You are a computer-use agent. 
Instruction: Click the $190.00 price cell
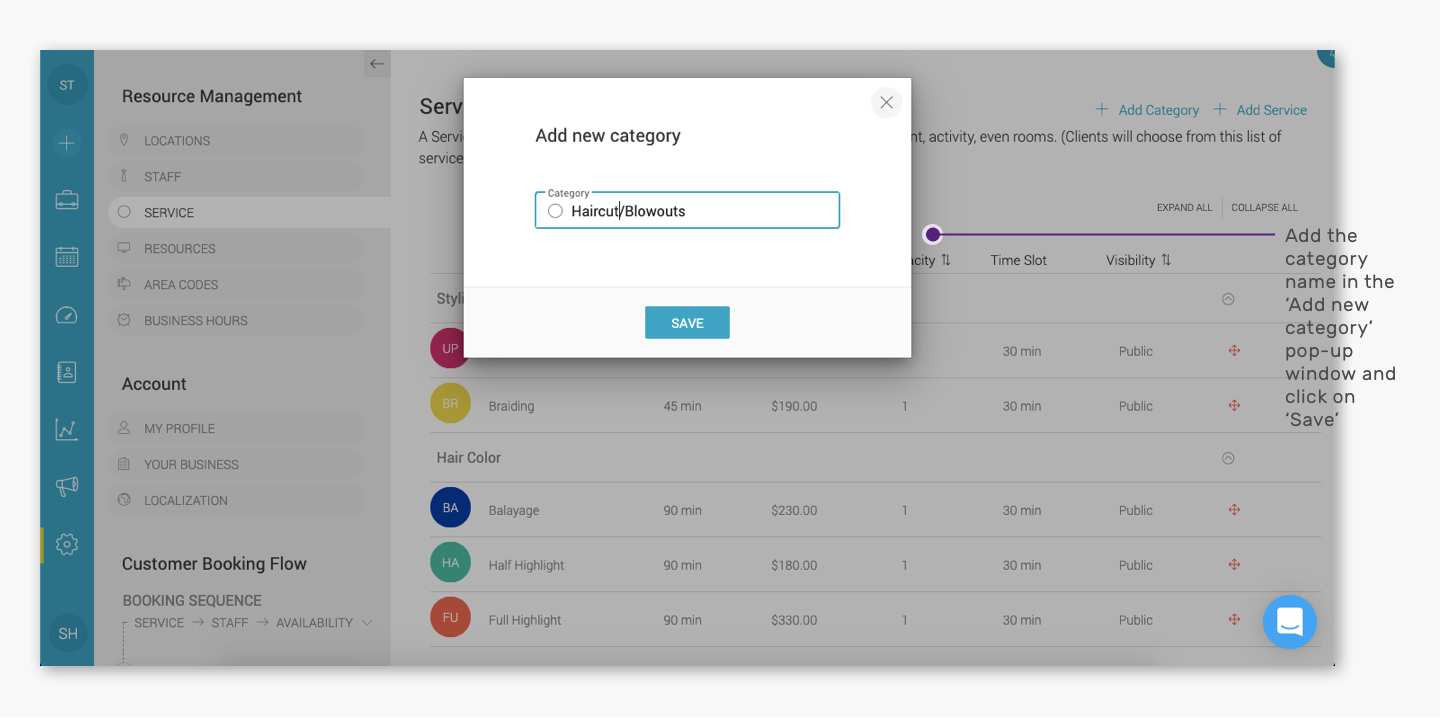click(794, 406)
